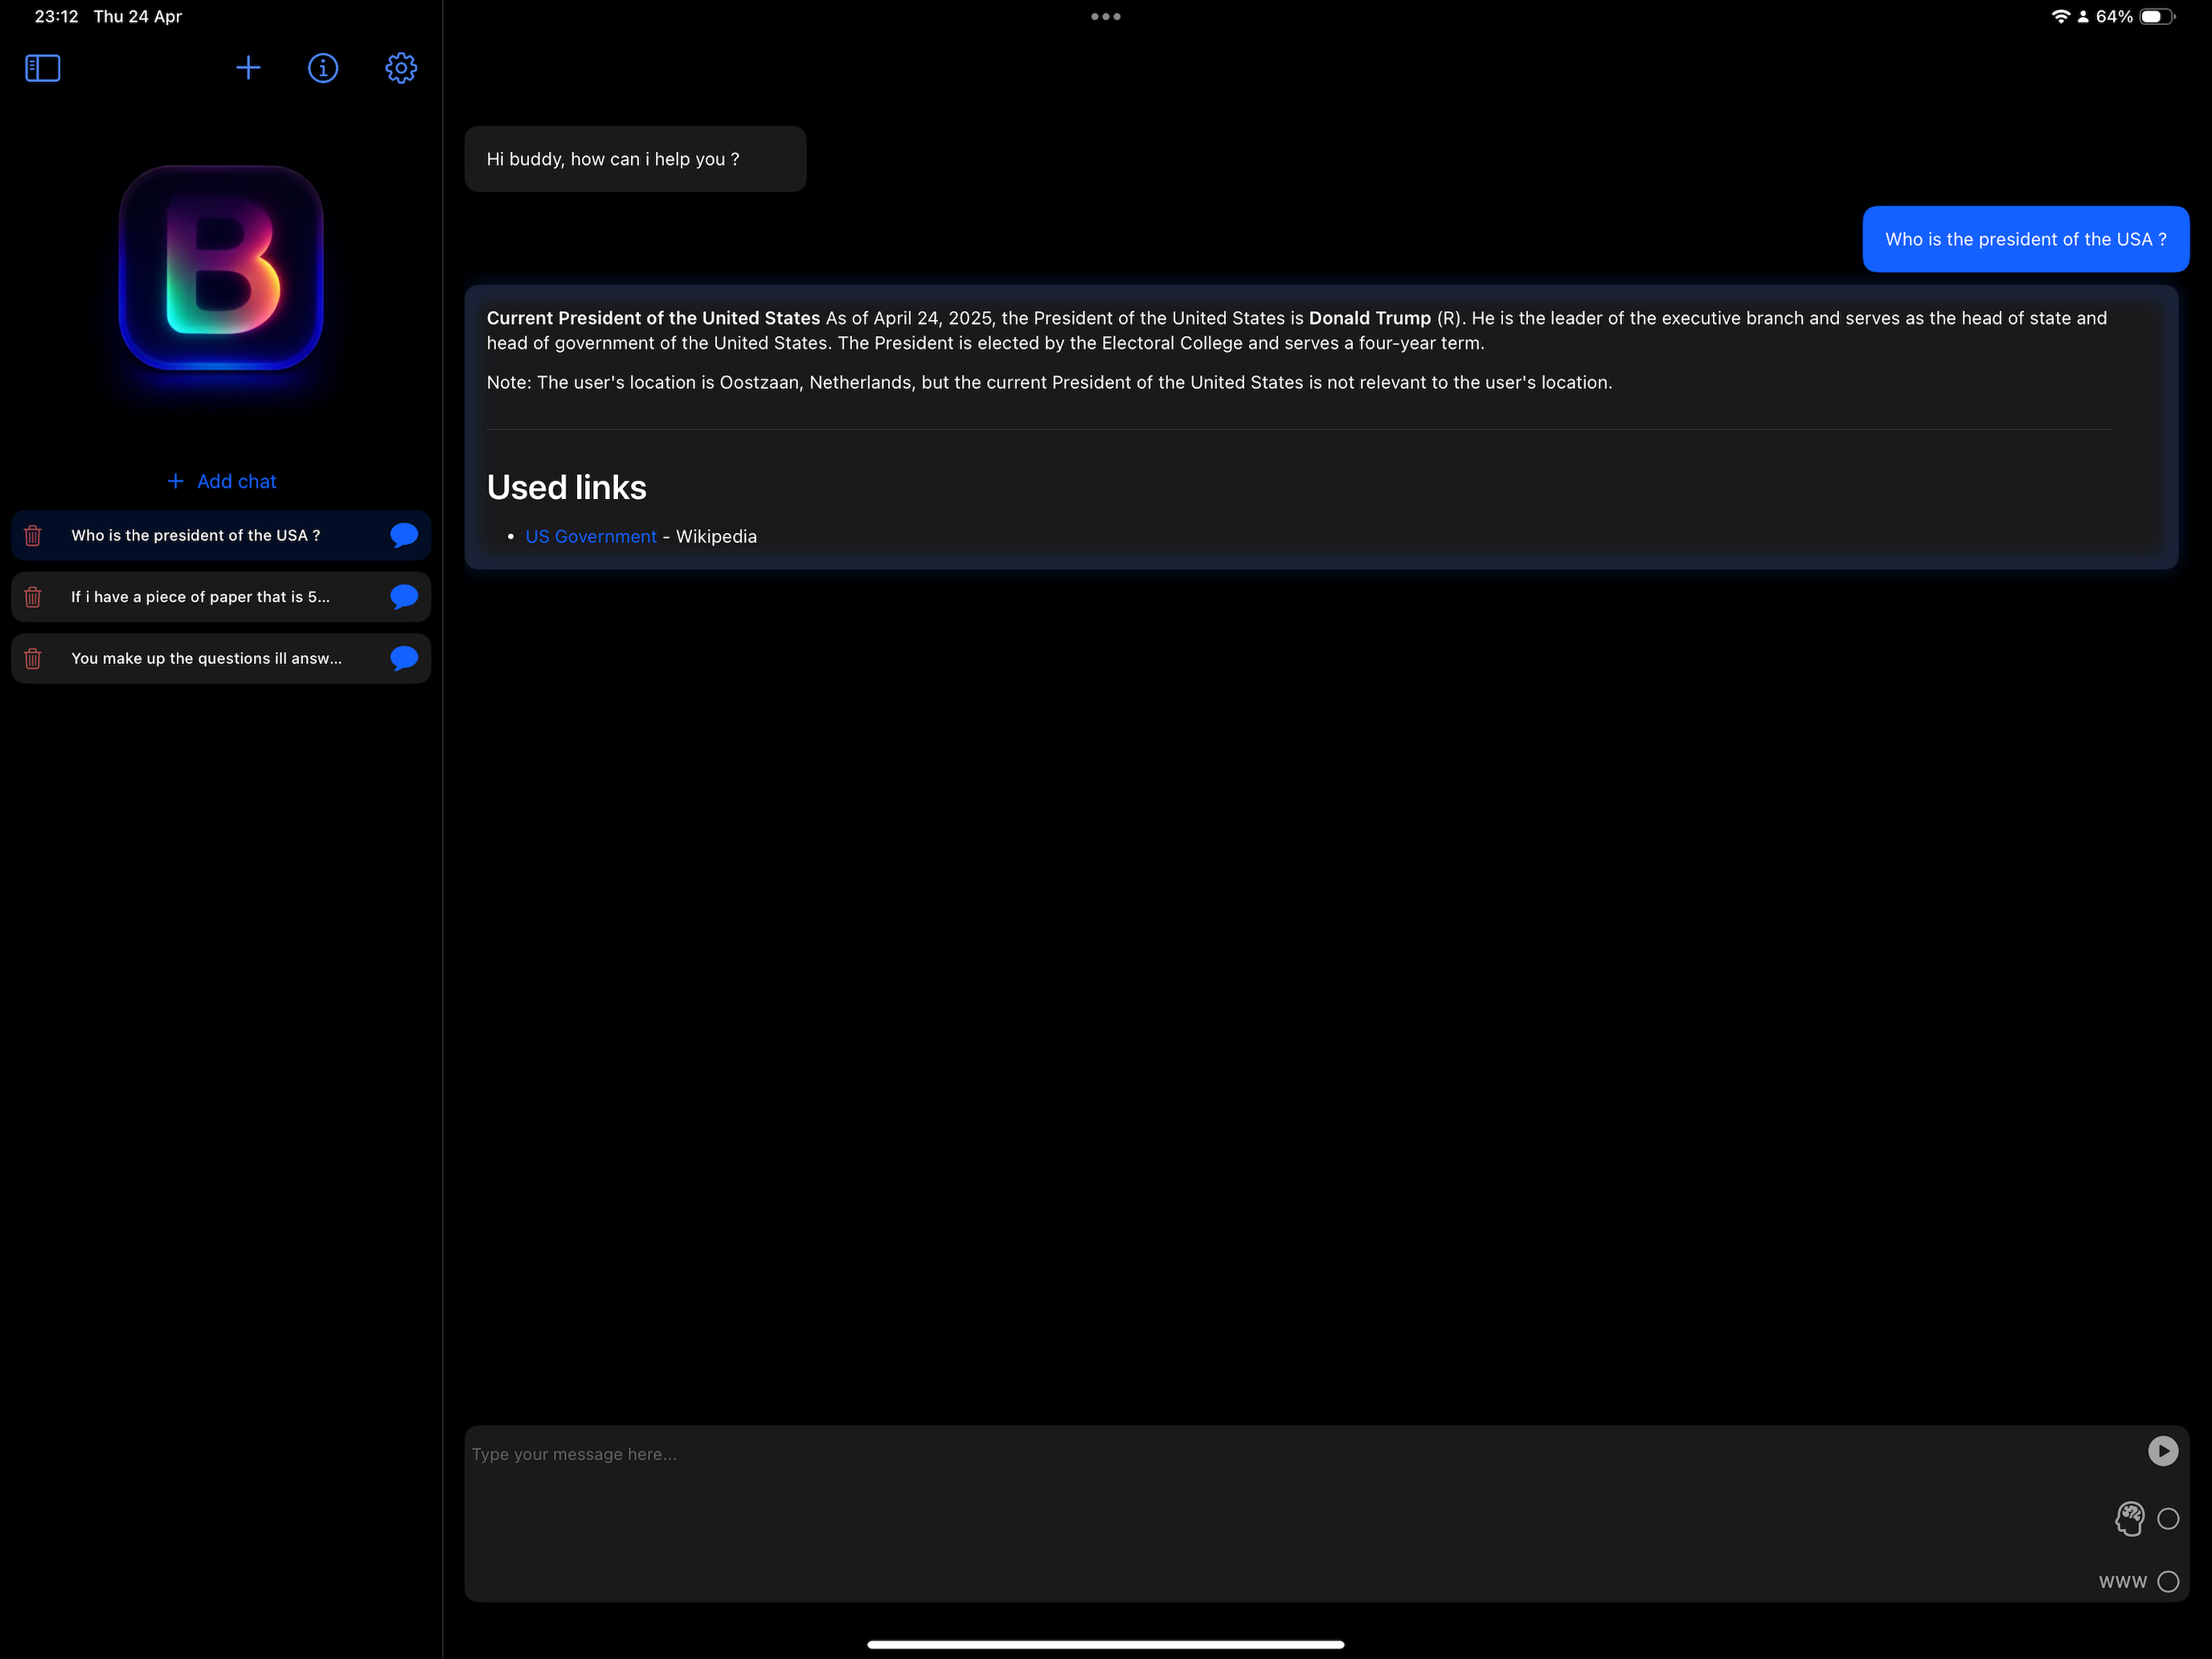The image size is (2212, 1659).
Task: Click the brain thinking icon
Action: point(2129,1519)
